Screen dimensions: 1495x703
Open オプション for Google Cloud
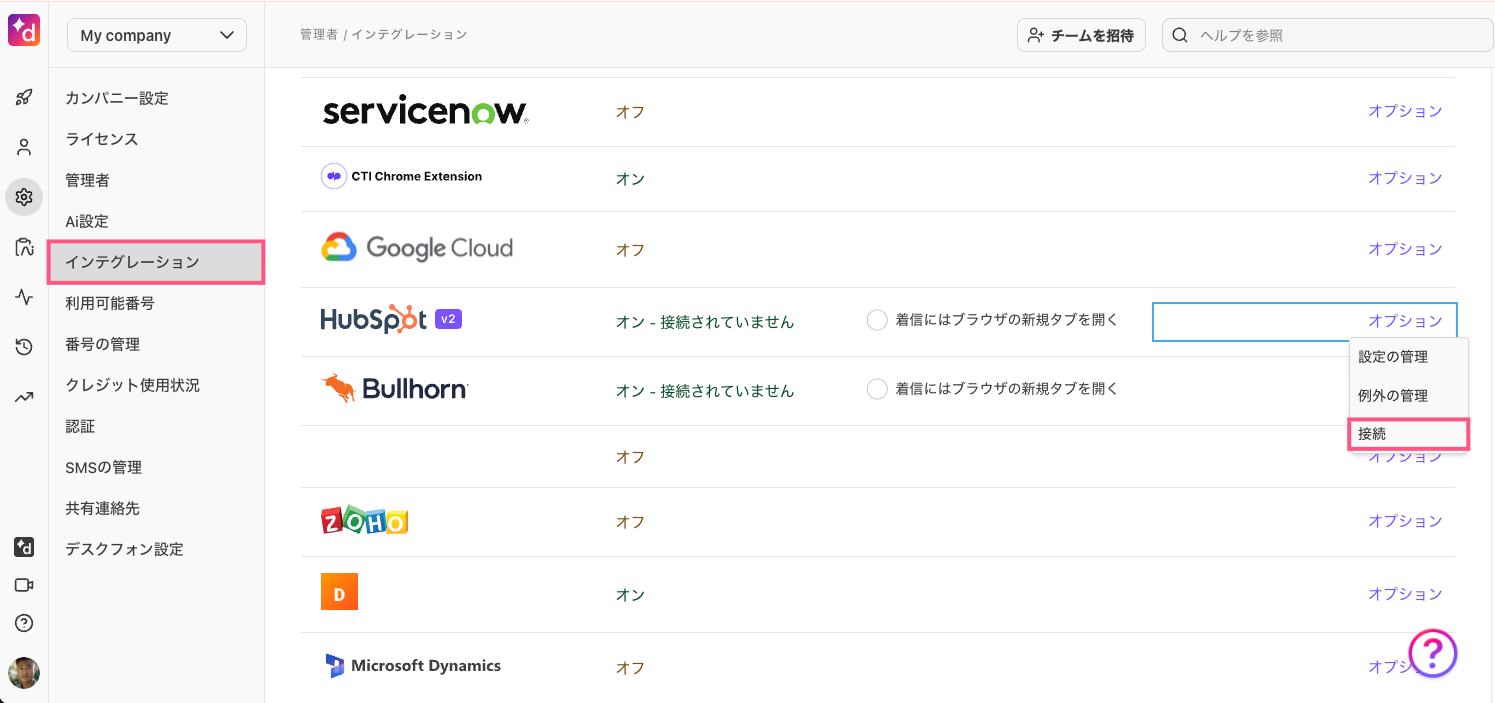(1405, 249)
